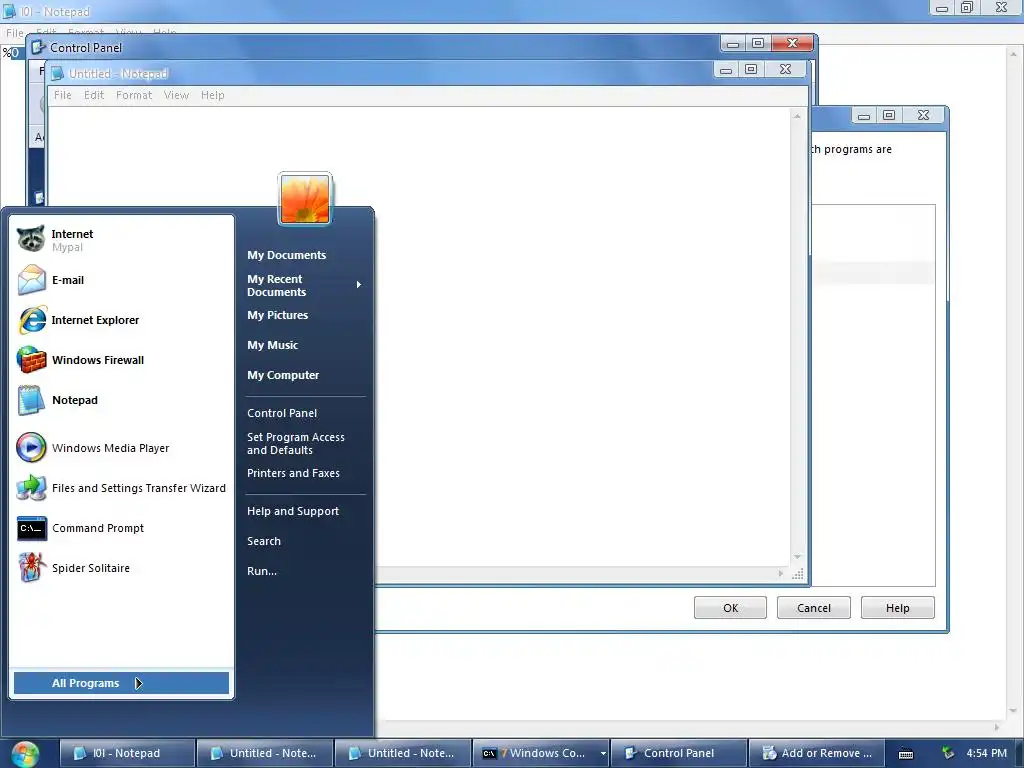The image size is (1024, 768).
Task: Expand All Programs menu
Action: tap(121, 683)
